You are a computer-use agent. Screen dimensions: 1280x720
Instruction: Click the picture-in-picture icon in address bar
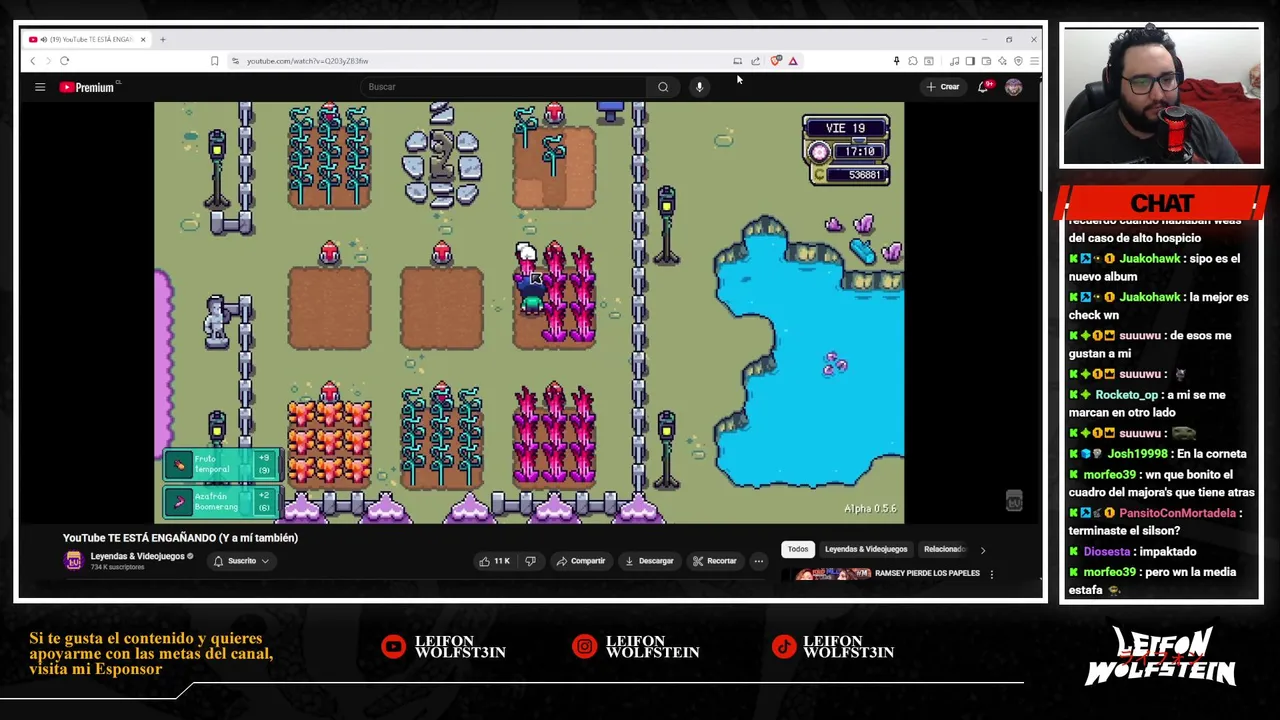[x=738, y=61]
